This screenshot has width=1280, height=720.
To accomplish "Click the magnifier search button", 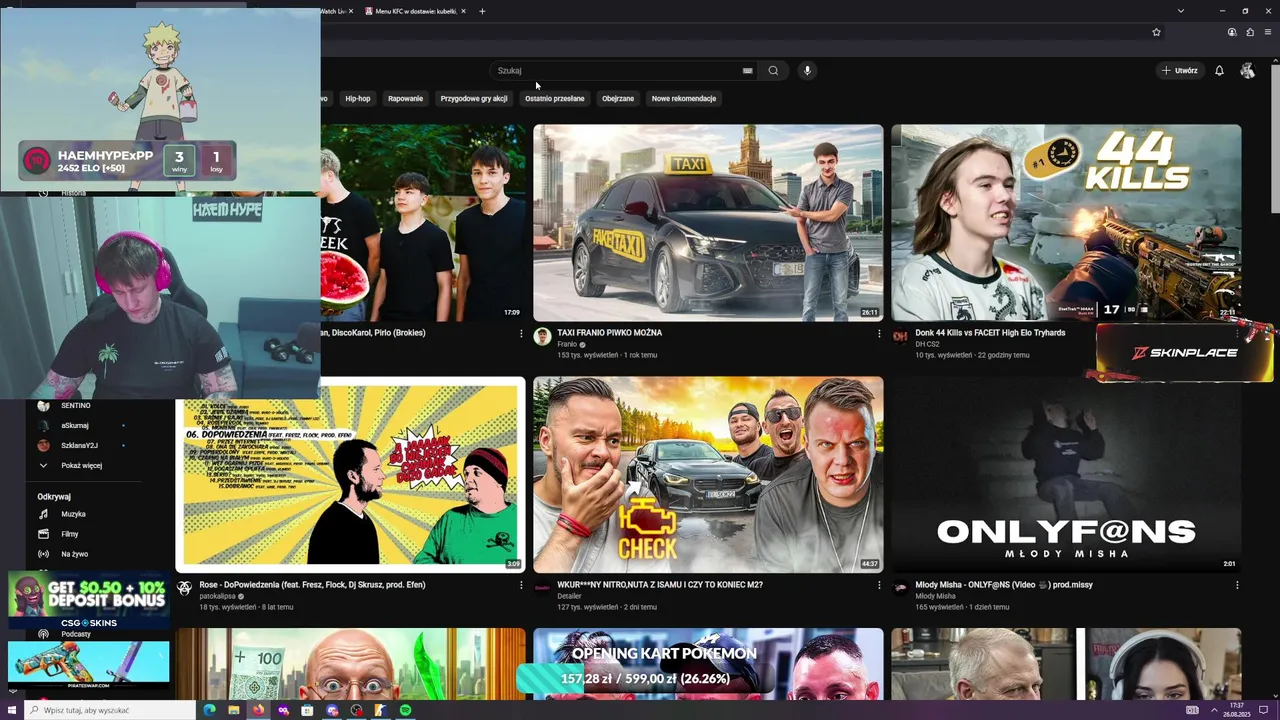I will [773, 70].
